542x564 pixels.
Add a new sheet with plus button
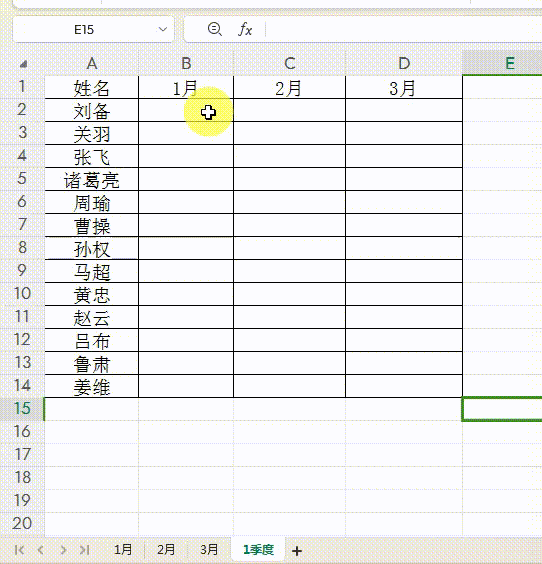click(297, 551)
